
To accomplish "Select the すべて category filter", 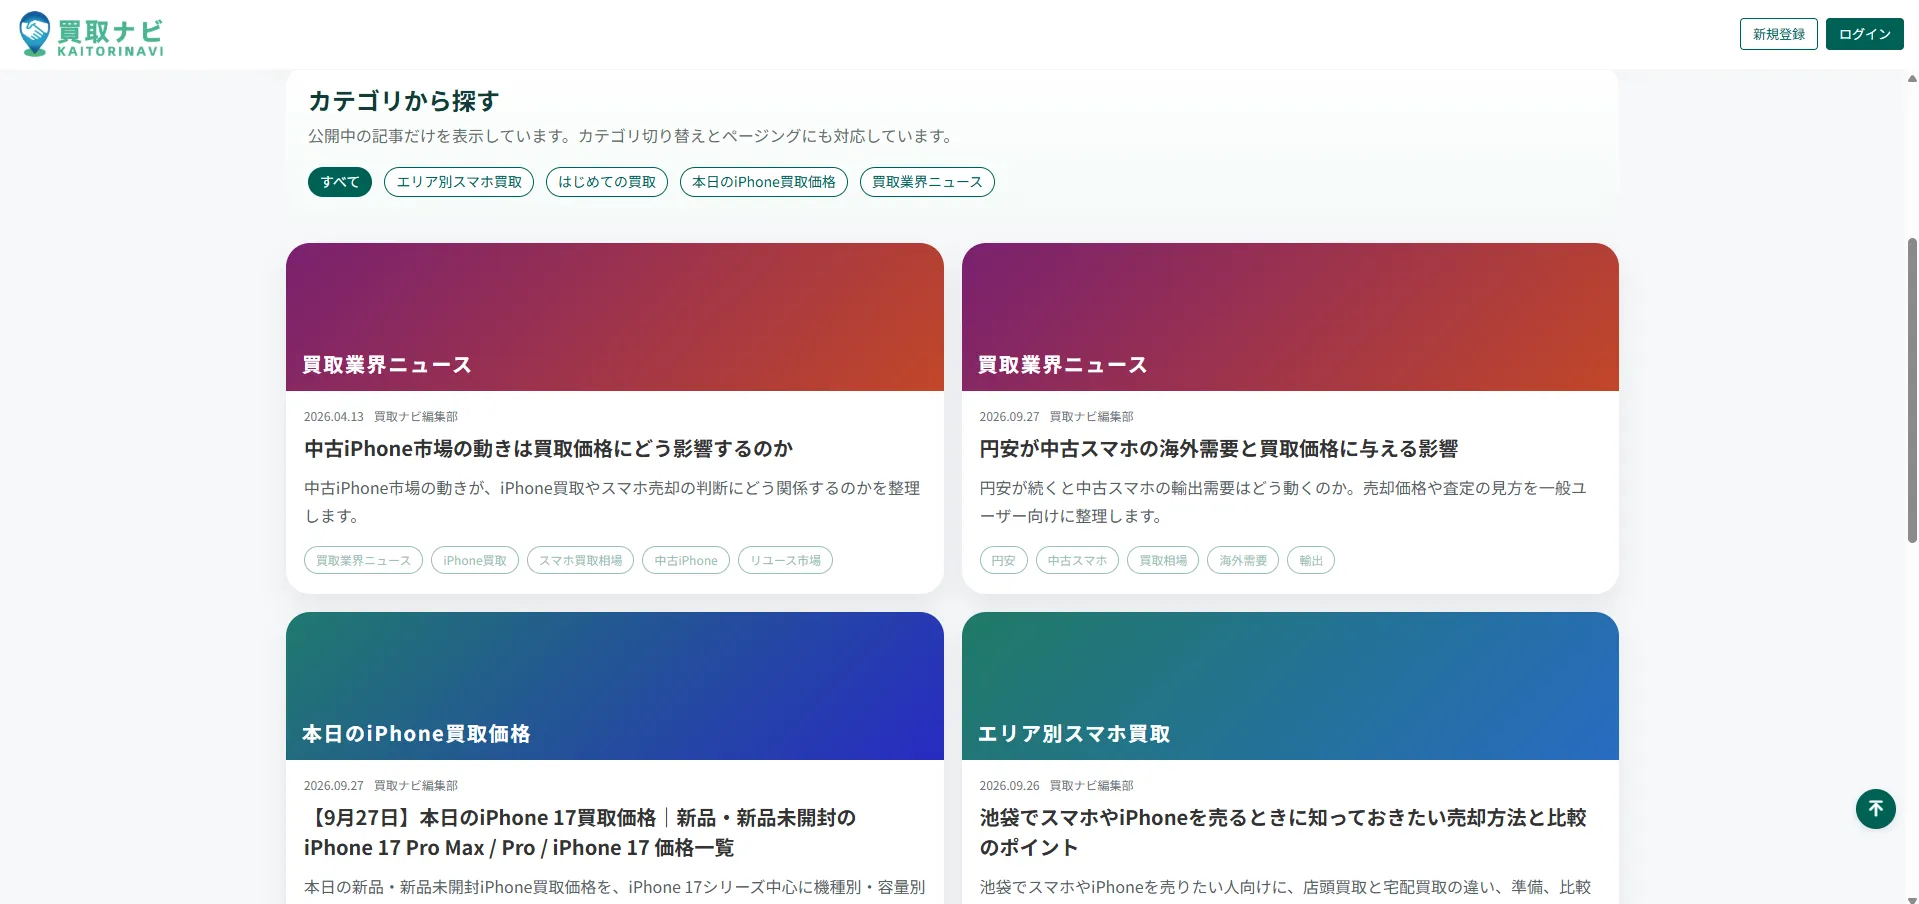I will click(x=340, y=182).
